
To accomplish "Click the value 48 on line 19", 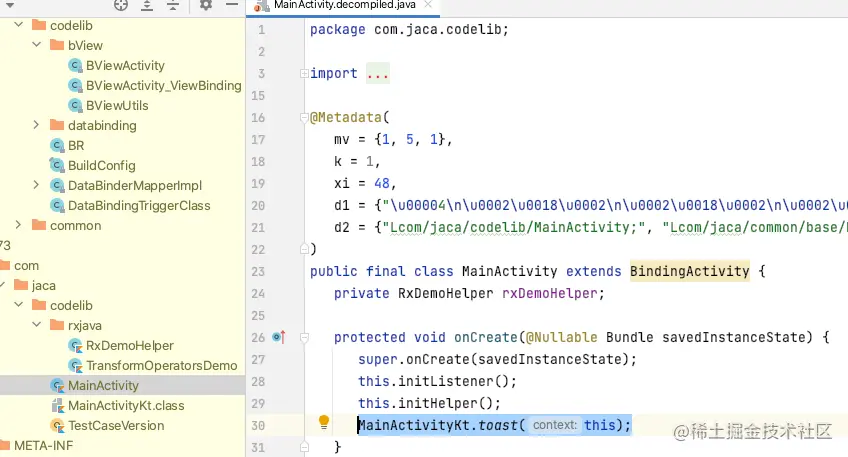I will (x=382, y=183).
